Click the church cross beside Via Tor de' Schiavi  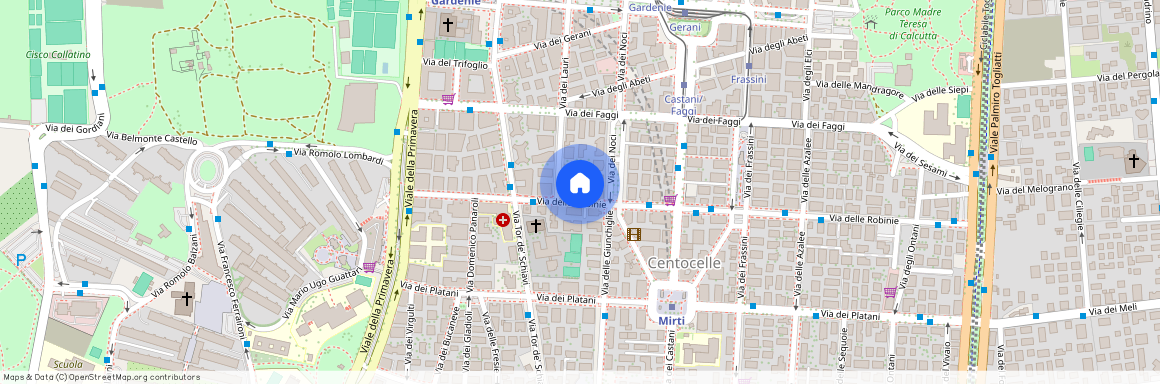[x=536, y=226]
